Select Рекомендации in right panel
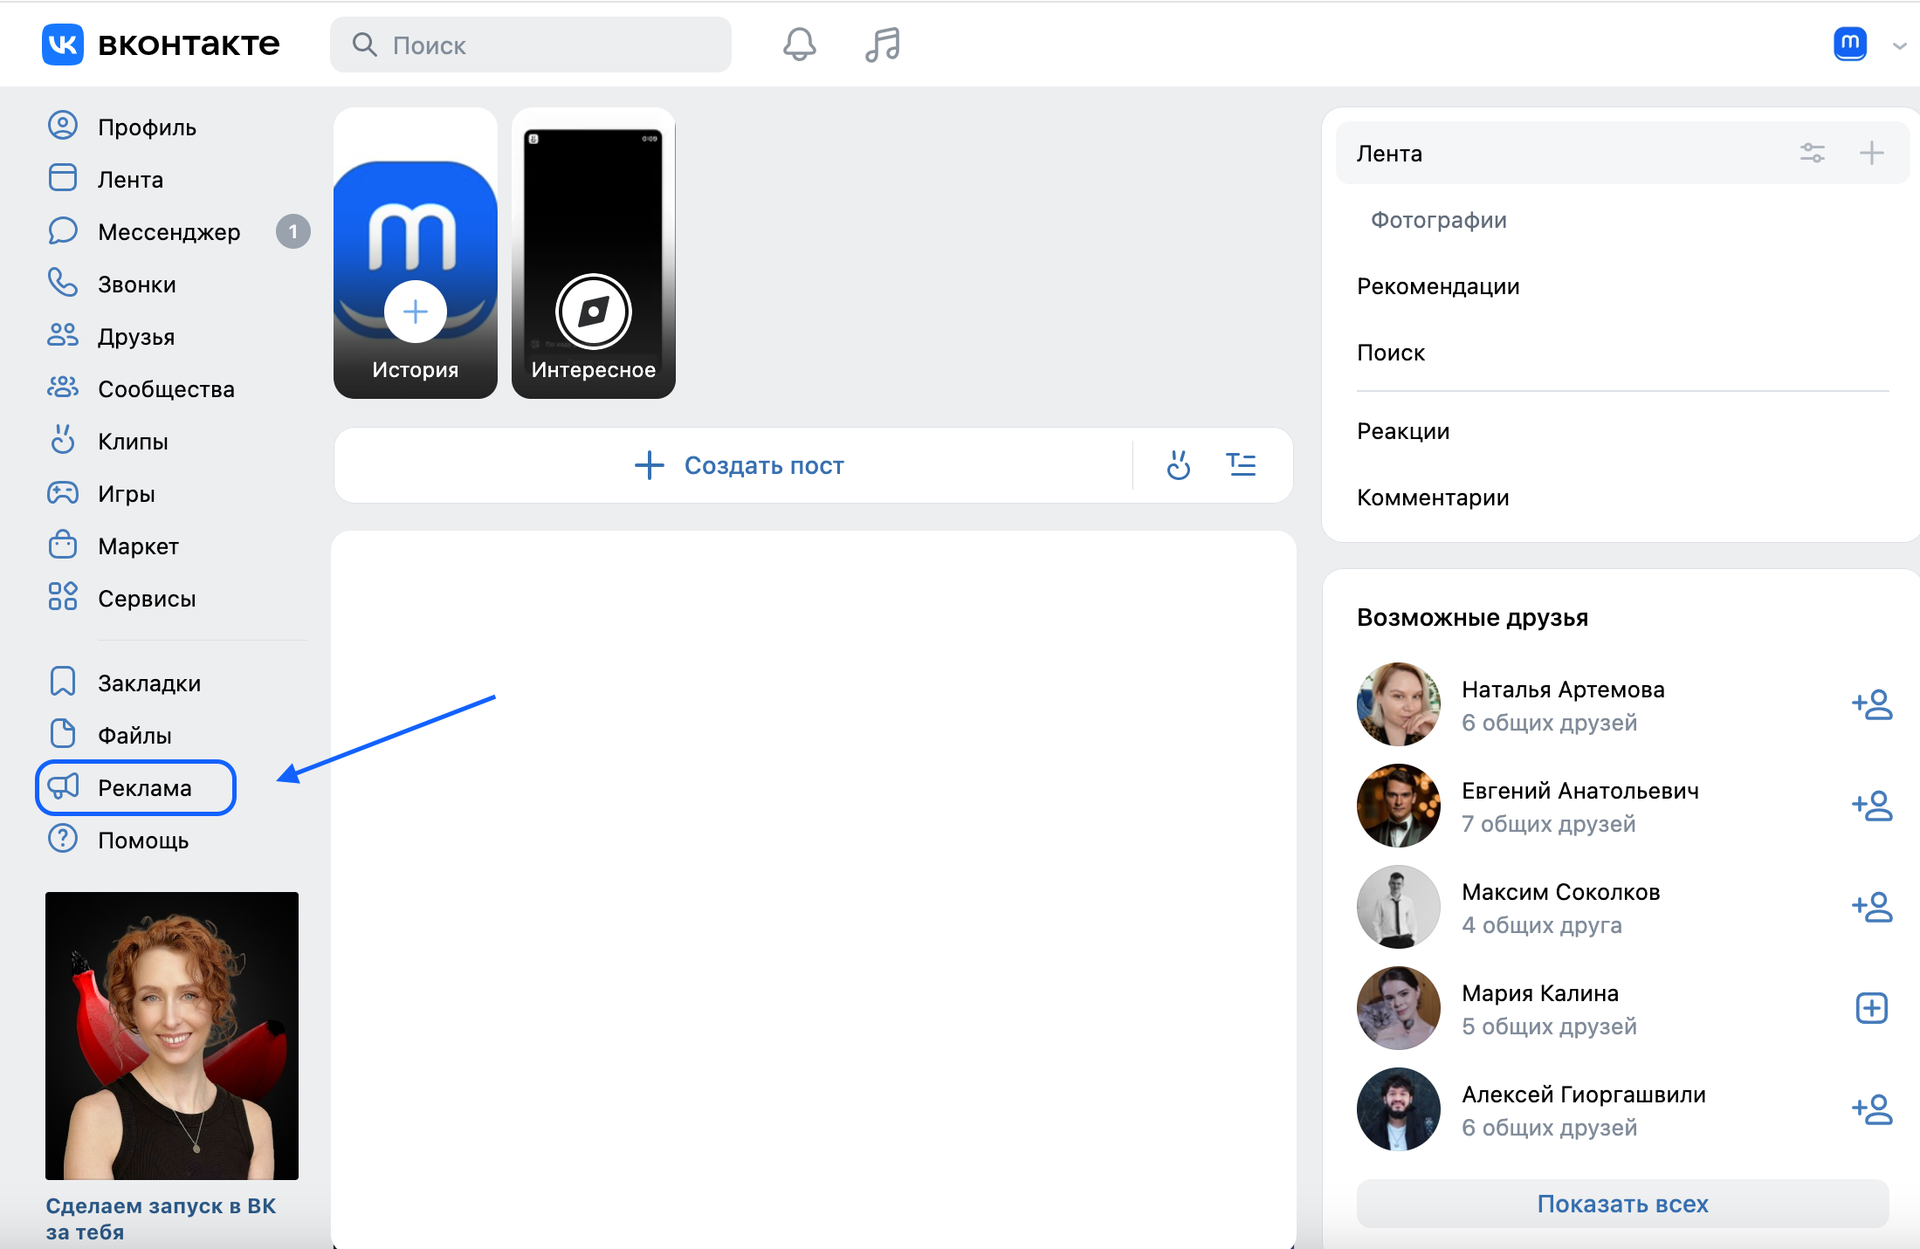1920x1249 pixels. (1438, 286)
